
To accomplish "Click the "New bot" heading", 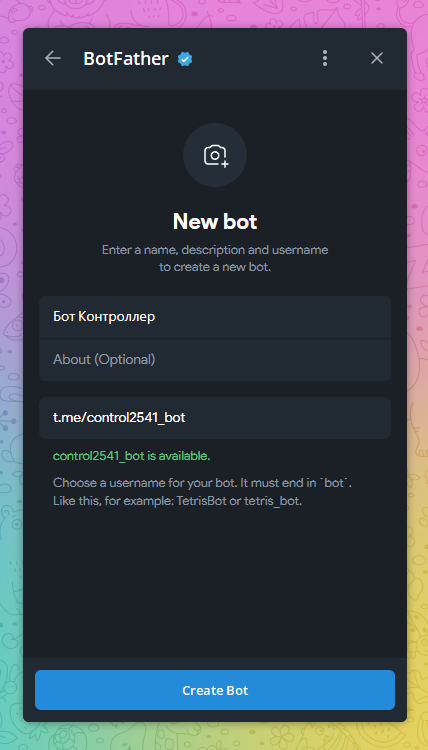I will tap(215, 222).
